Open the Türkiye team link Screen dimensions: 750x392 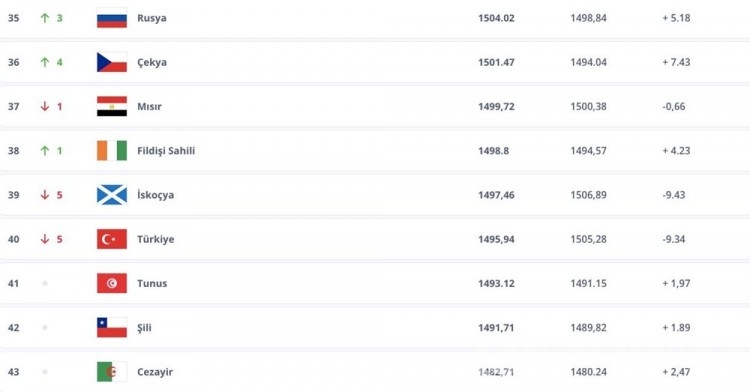pyautogui.click(x=155, y=239)
